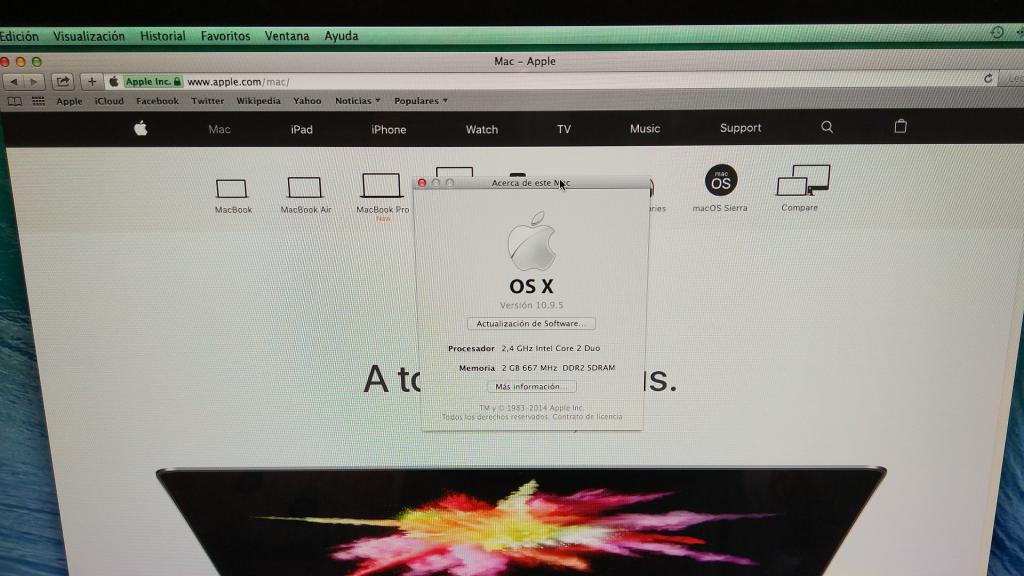This screenshot has height=576, width=1024.
Task: Go to Support section in site navigation
Action: (x=741, y=128)
